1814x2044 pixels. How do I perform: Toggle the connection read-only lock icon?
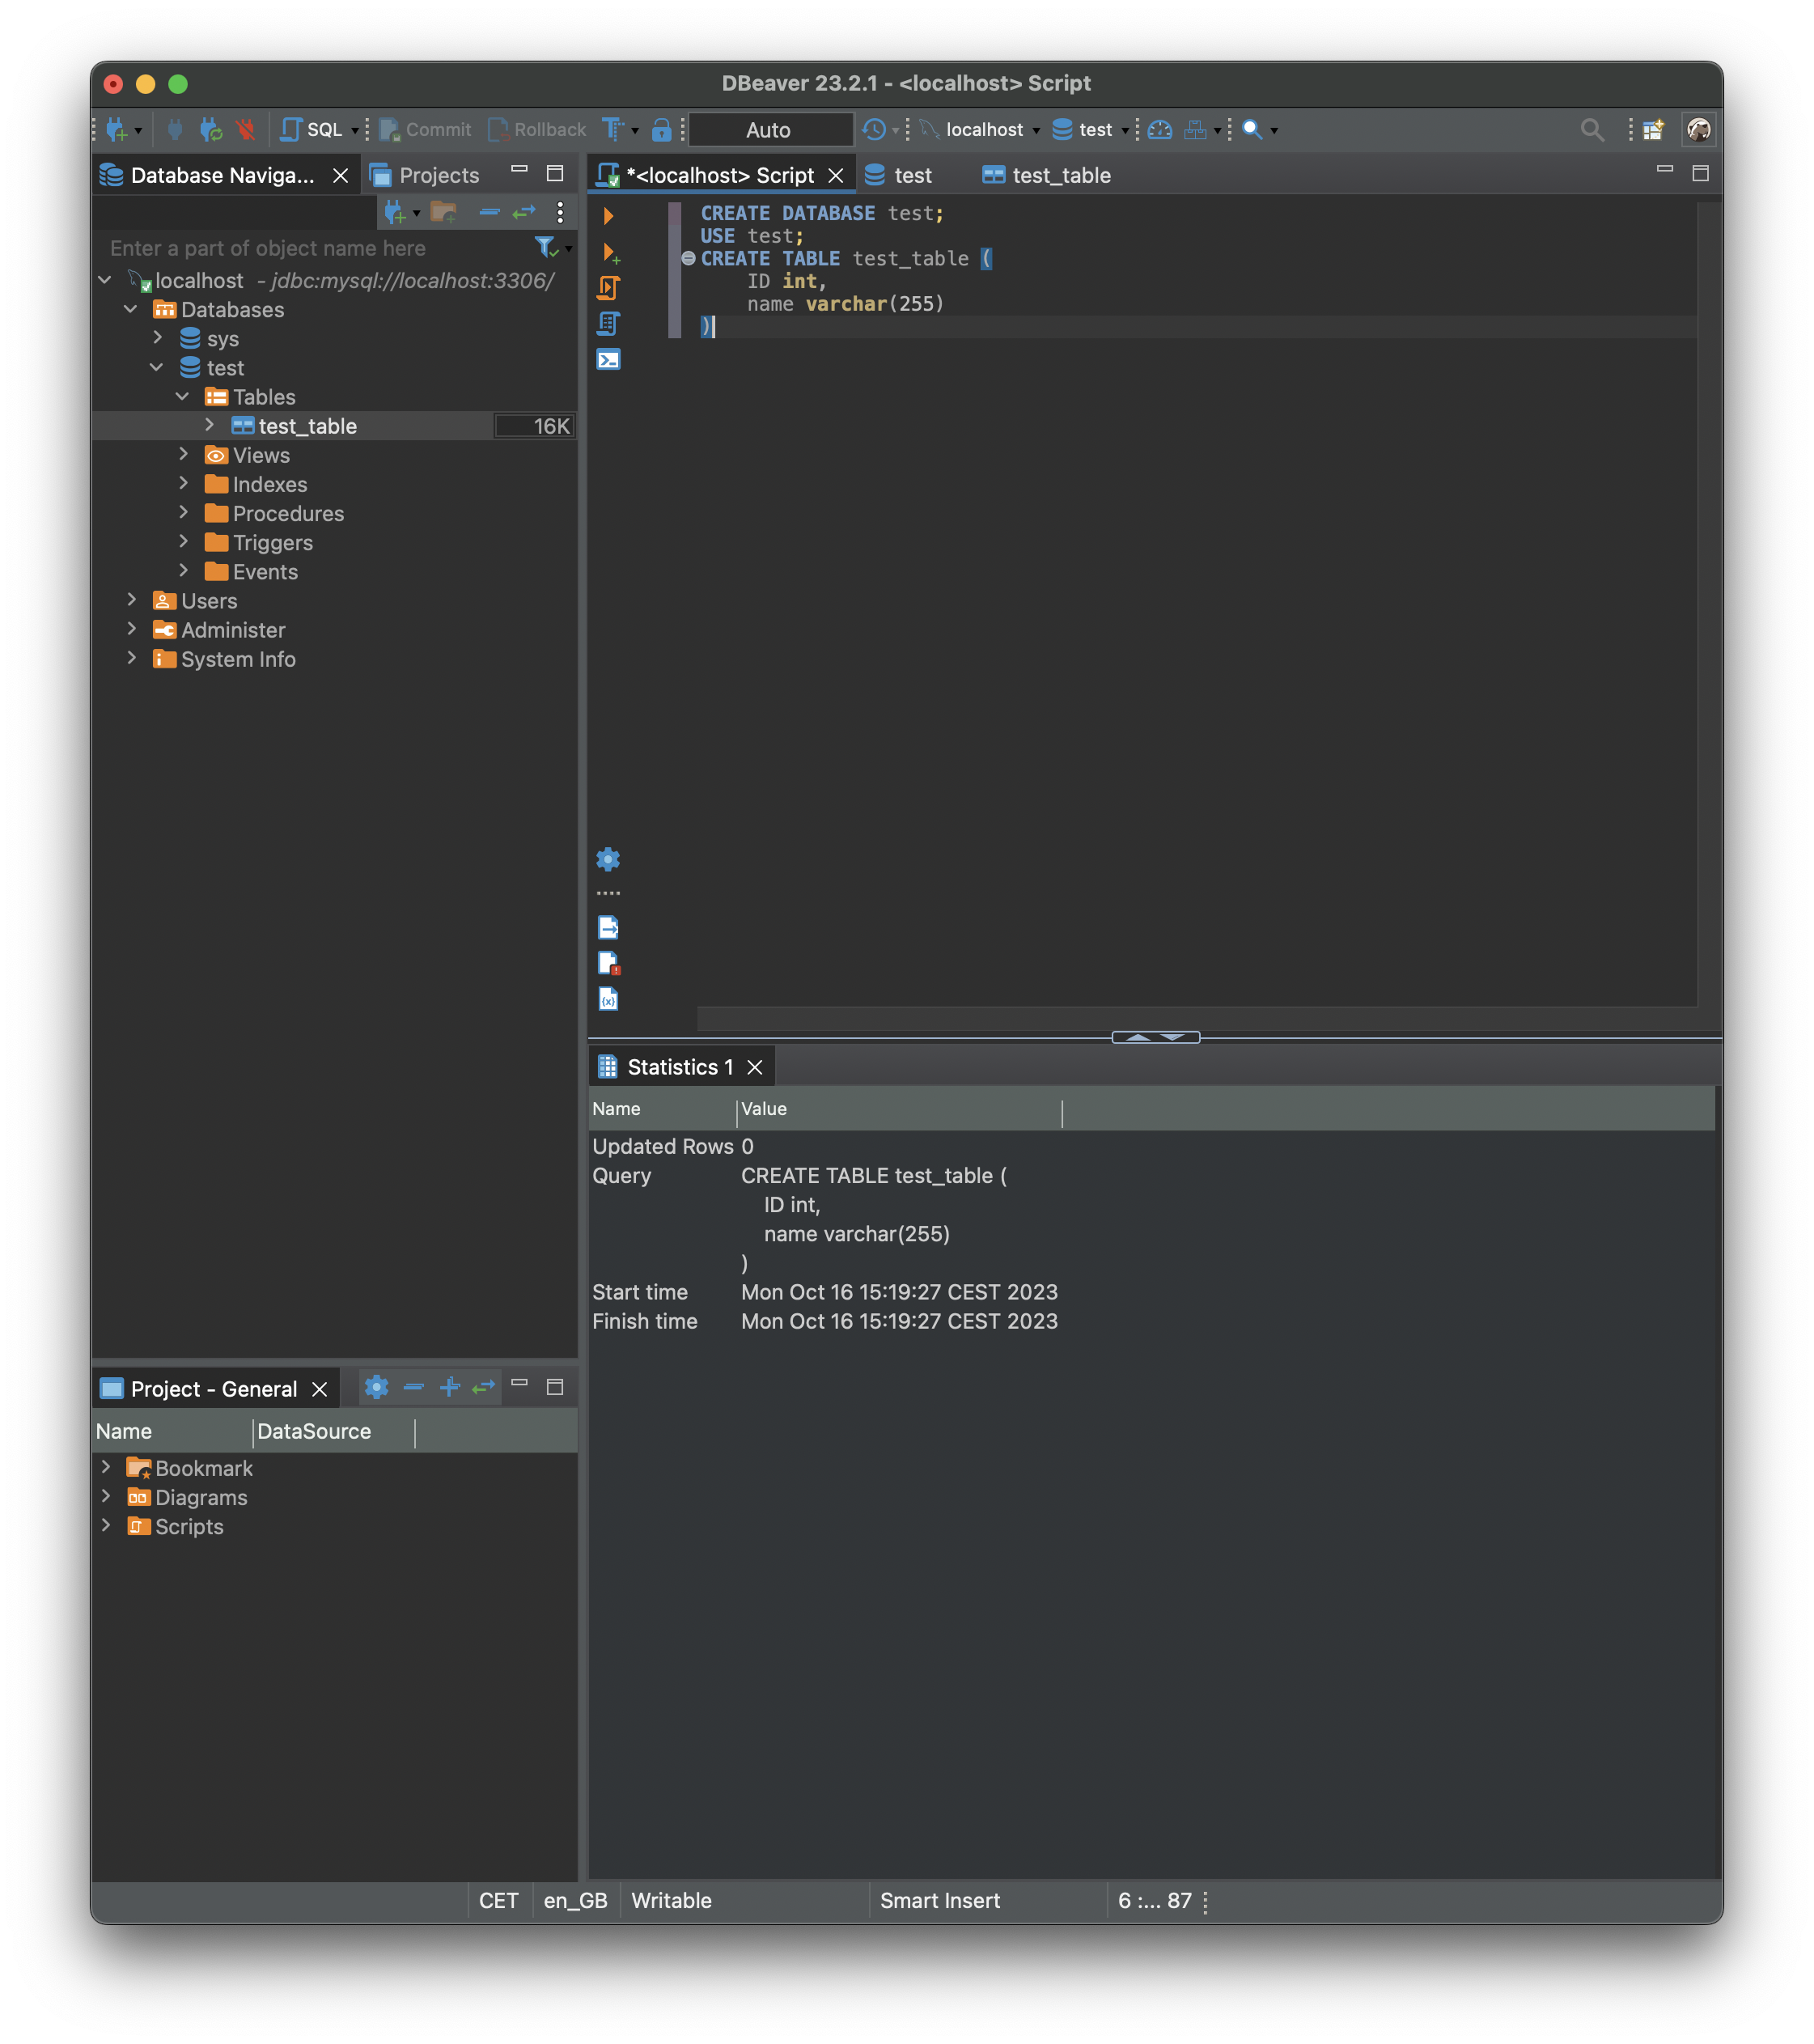[661, 130]
